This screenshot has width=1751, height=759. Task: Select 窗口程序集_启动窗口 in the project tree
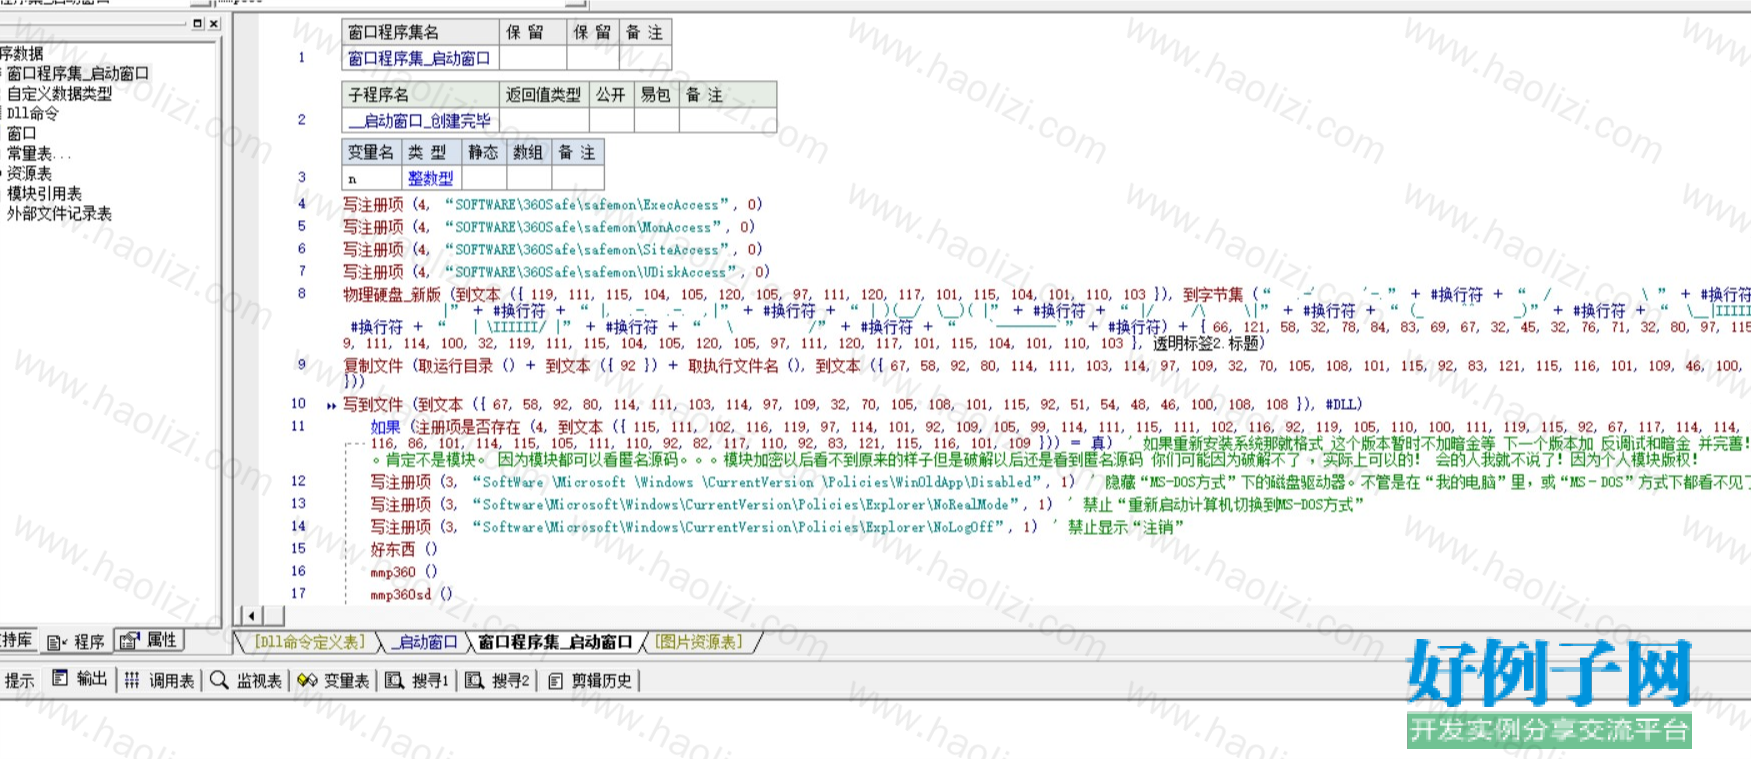click(x=78, y=73)
